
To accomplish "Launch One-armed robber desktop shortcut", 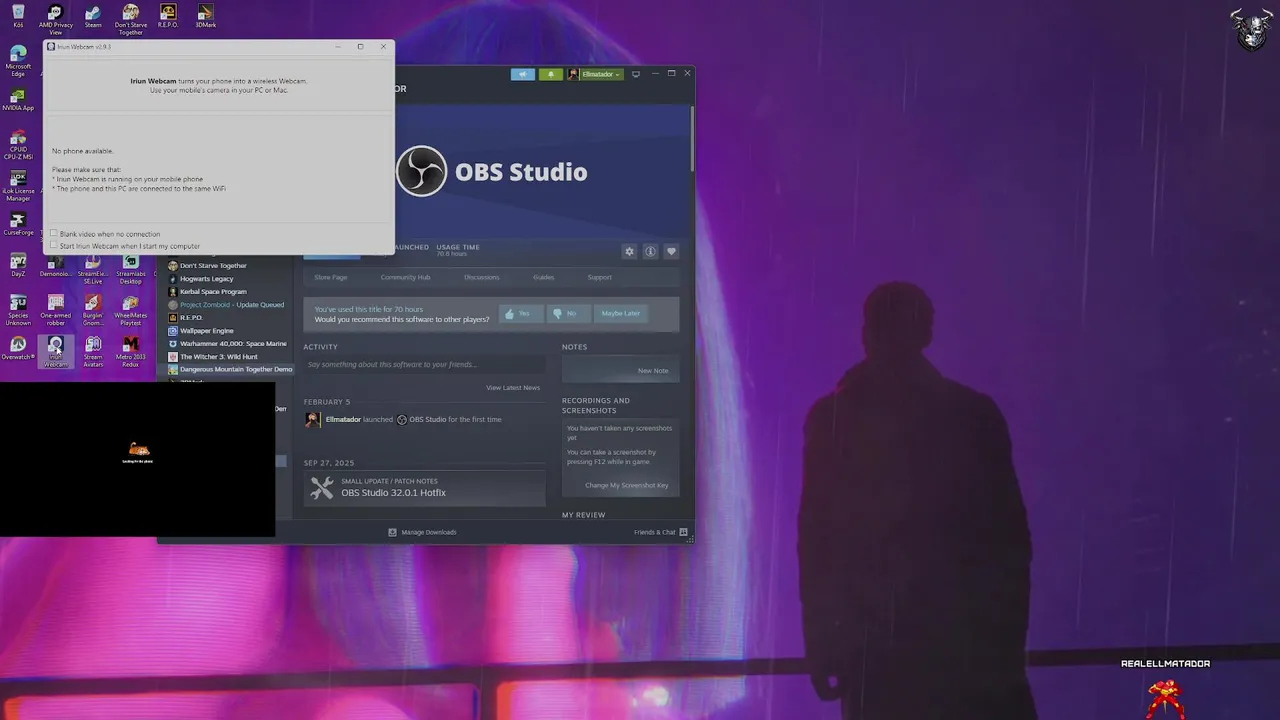I will [56, 310].
